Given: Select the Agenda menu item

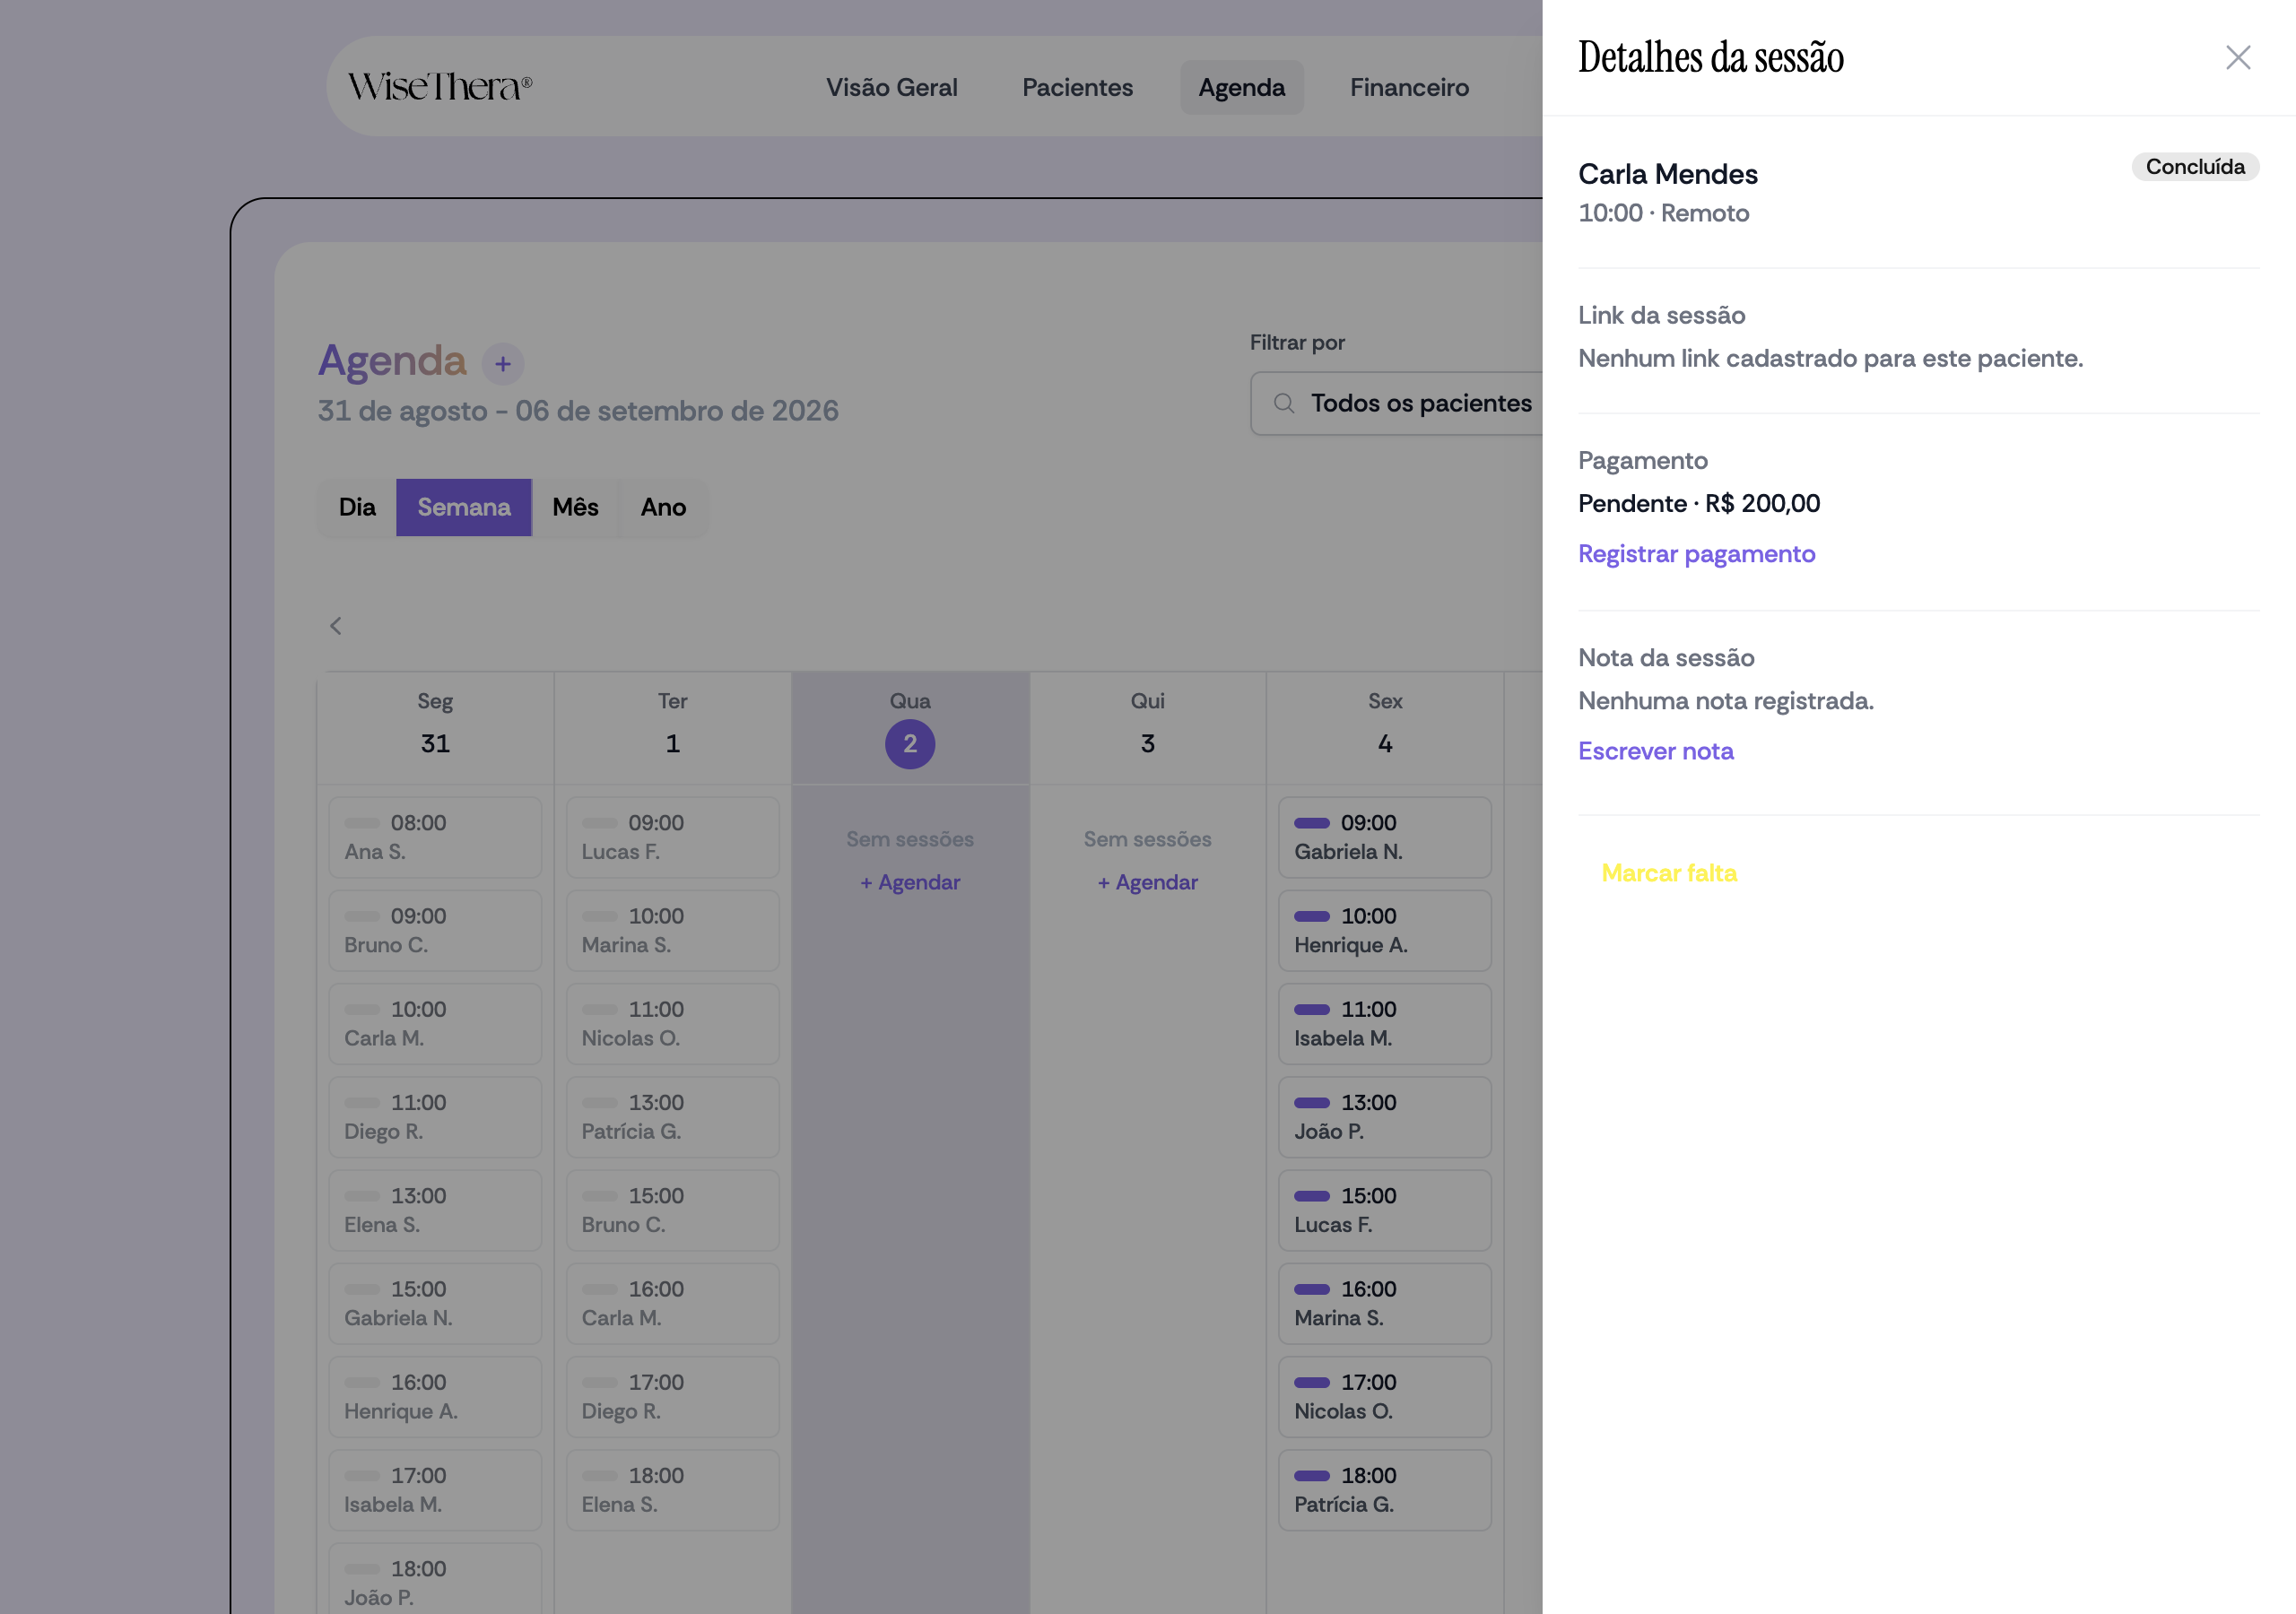Looking at the screenshot, I should point(1241,87).
